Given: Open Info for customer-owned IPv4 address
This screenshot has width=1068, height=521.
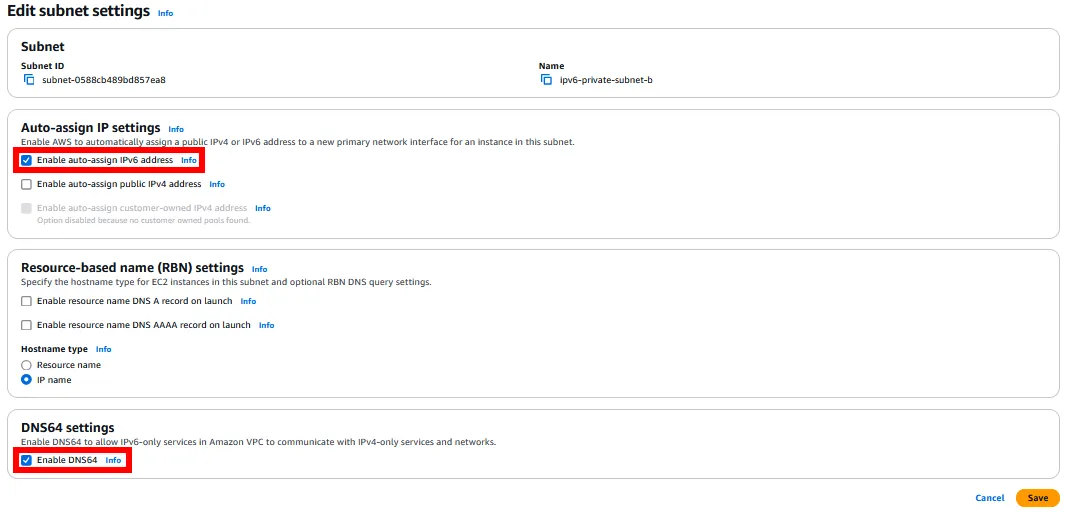Looking at the screenshot, I should [262, 208].
